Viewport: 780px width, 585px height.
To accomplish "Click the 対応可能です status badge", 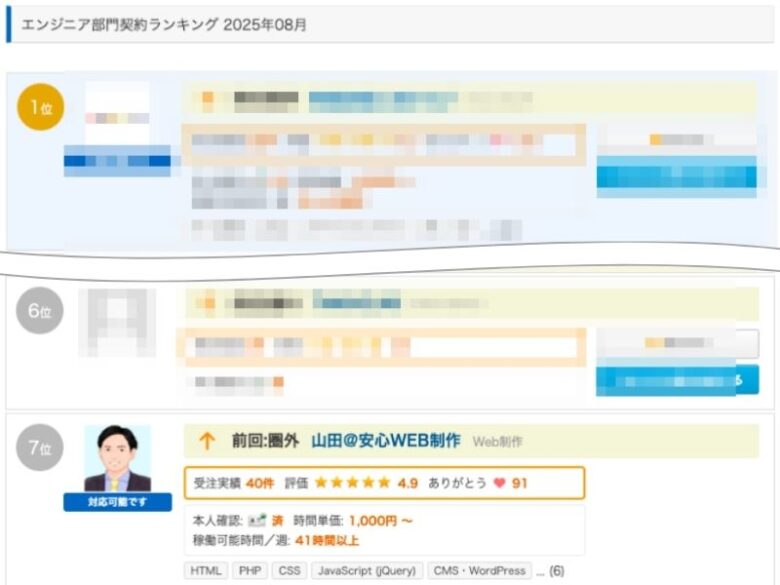I will (x=117, y=502).
